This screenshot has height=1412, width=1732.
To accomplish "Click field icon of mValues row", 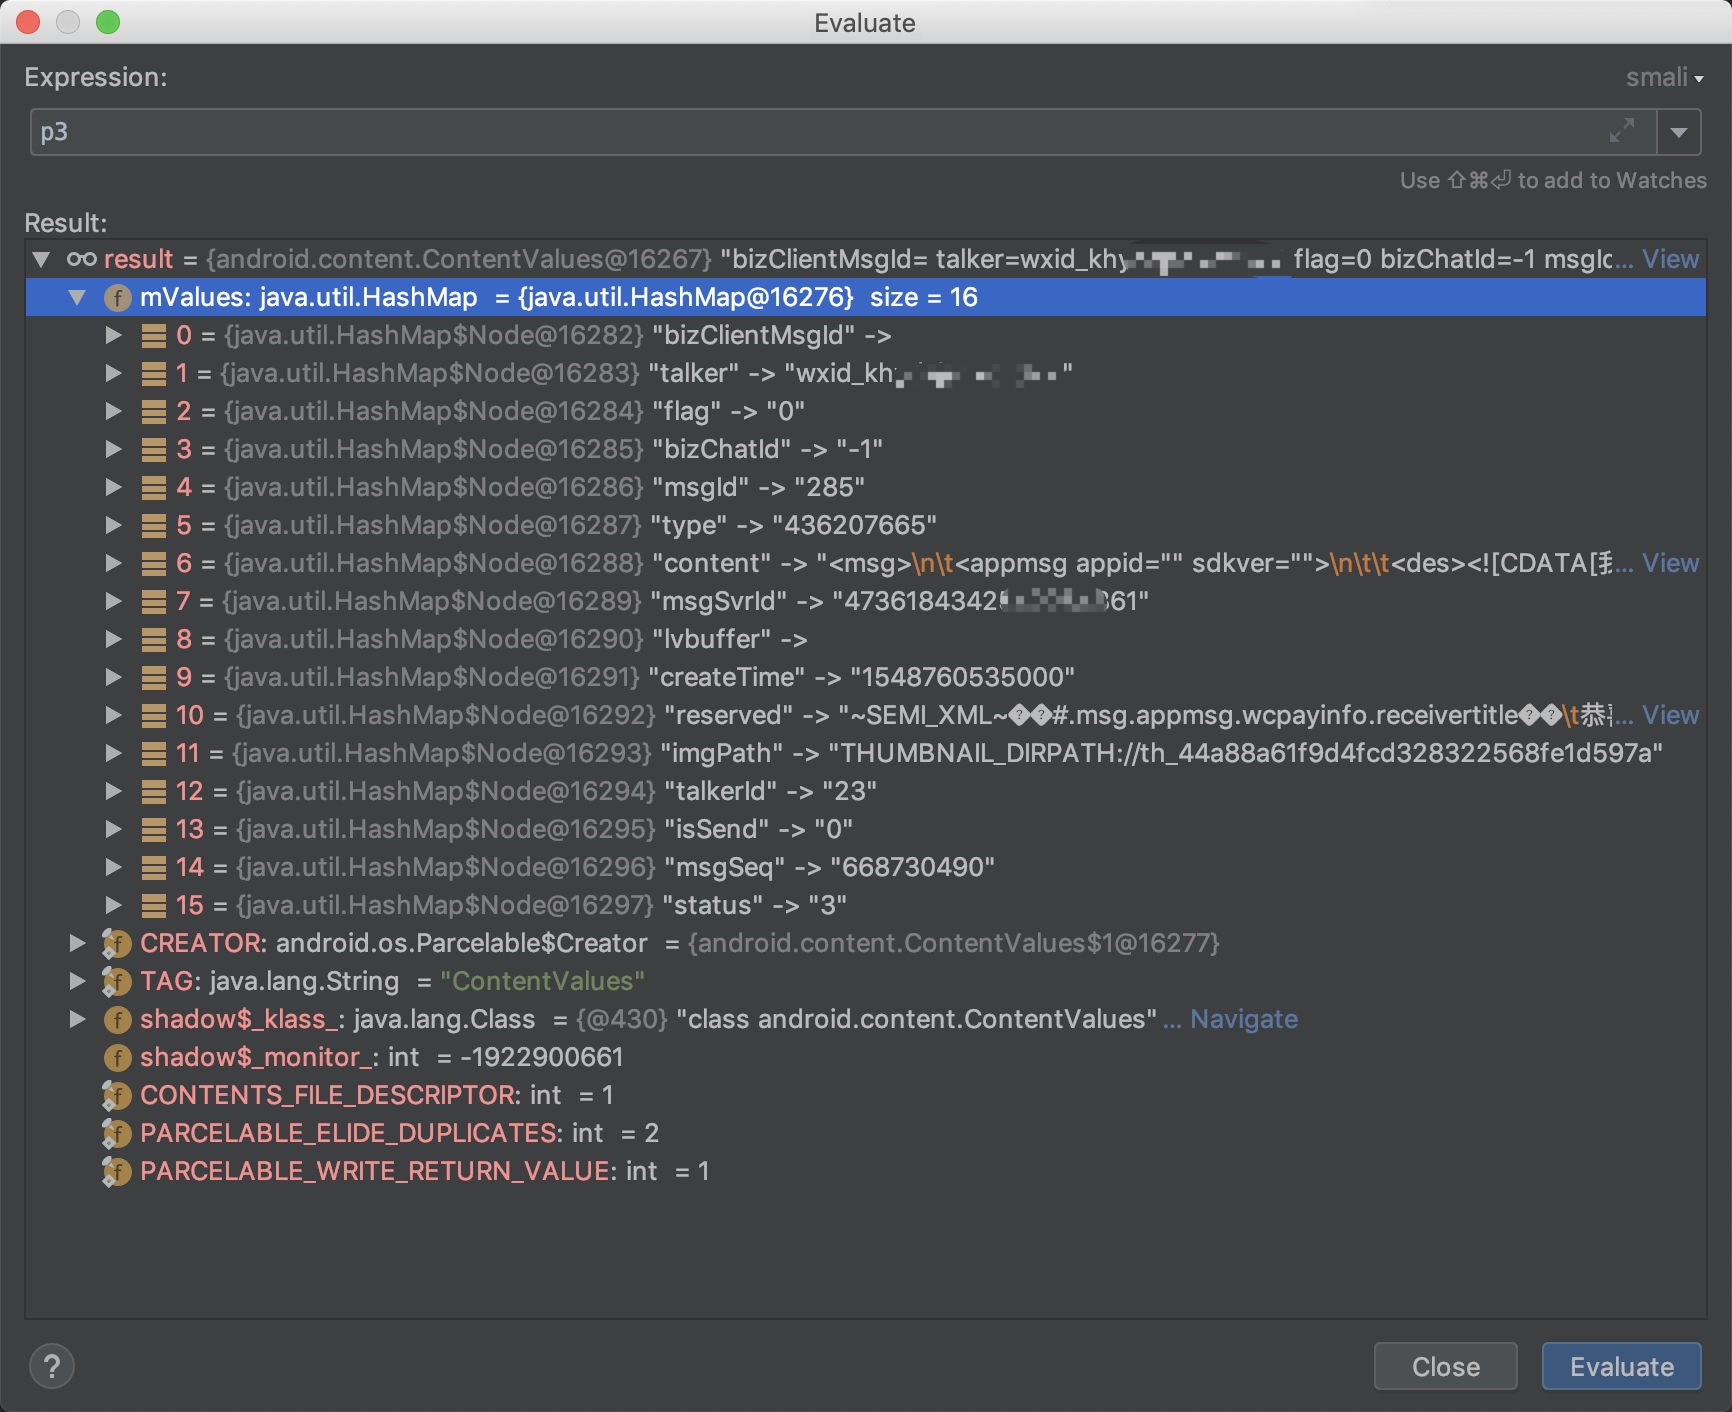I will point(117,297).
